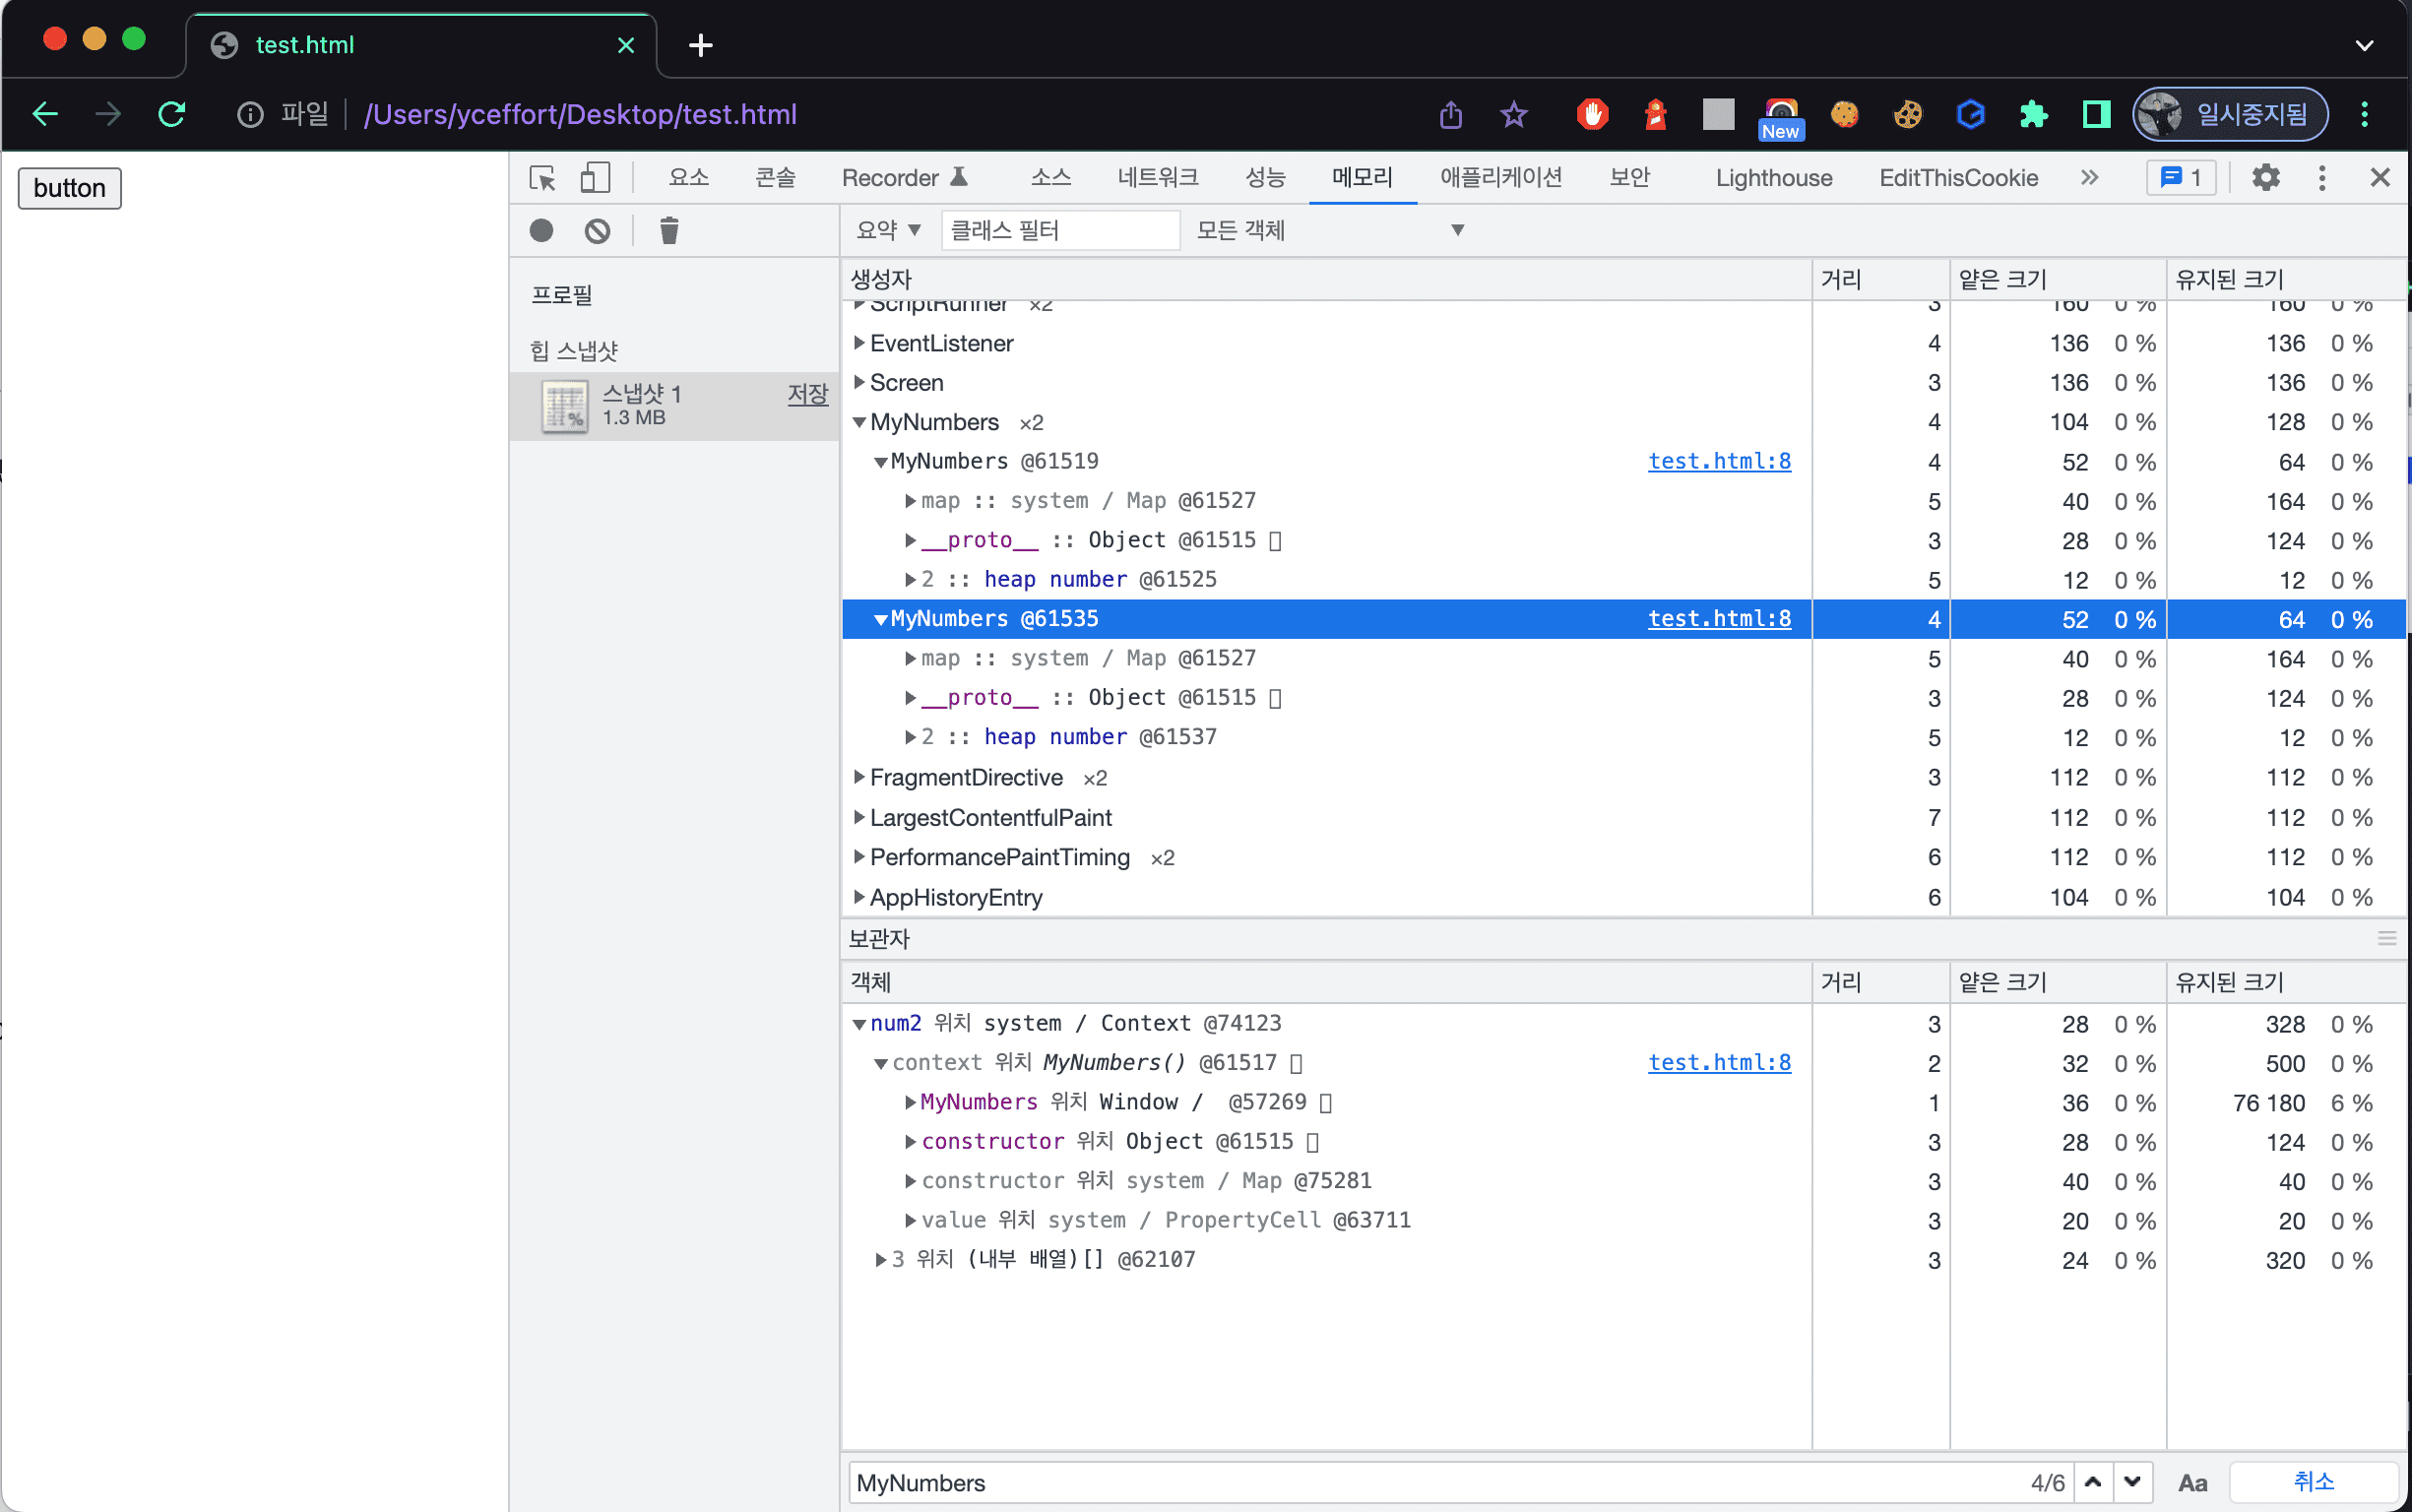
Task: Expand the MyNumbers @61519 tree node
Action: tap(881, 460)
